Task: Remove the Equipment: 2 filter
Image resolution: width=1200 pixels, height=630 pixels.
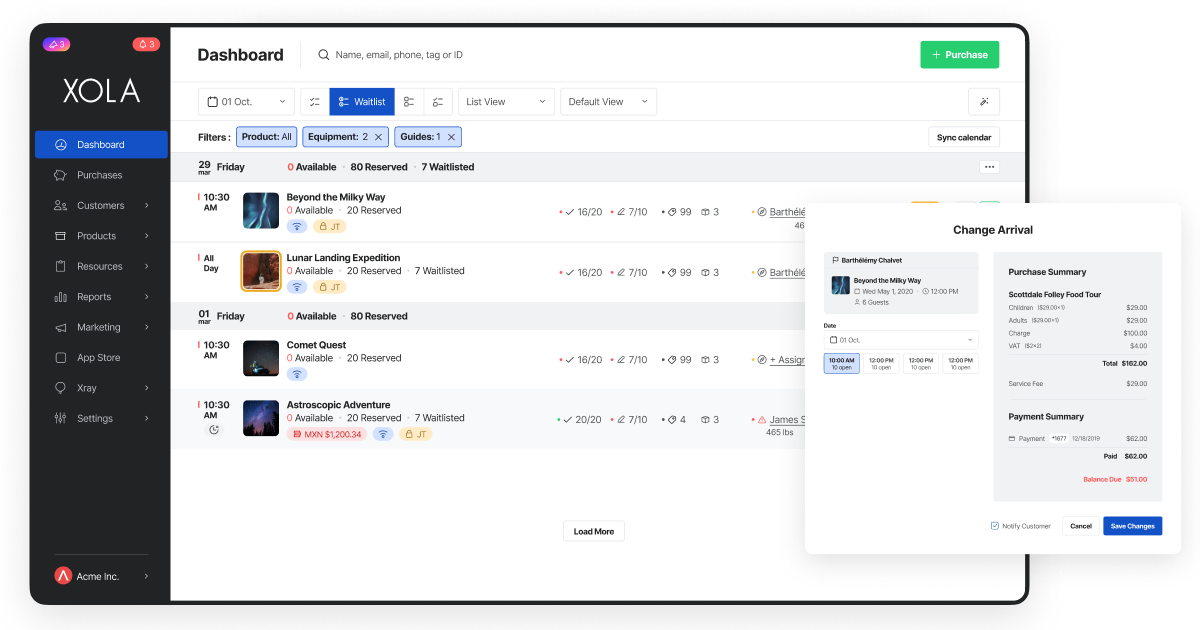Action: coord(378,137)
